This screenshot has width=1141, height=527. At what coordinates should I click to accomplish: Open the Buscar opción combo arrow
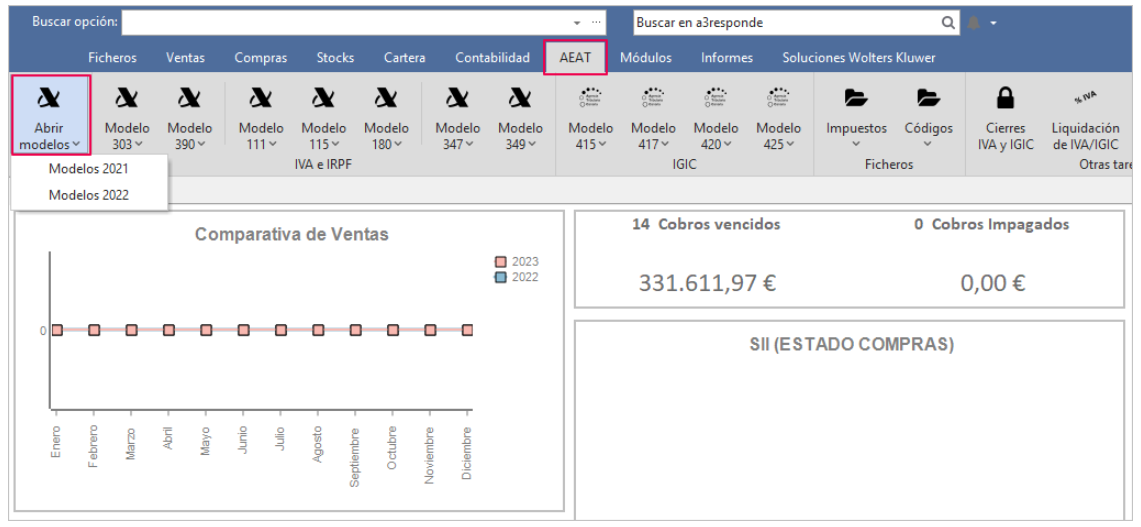pos(578,23)
